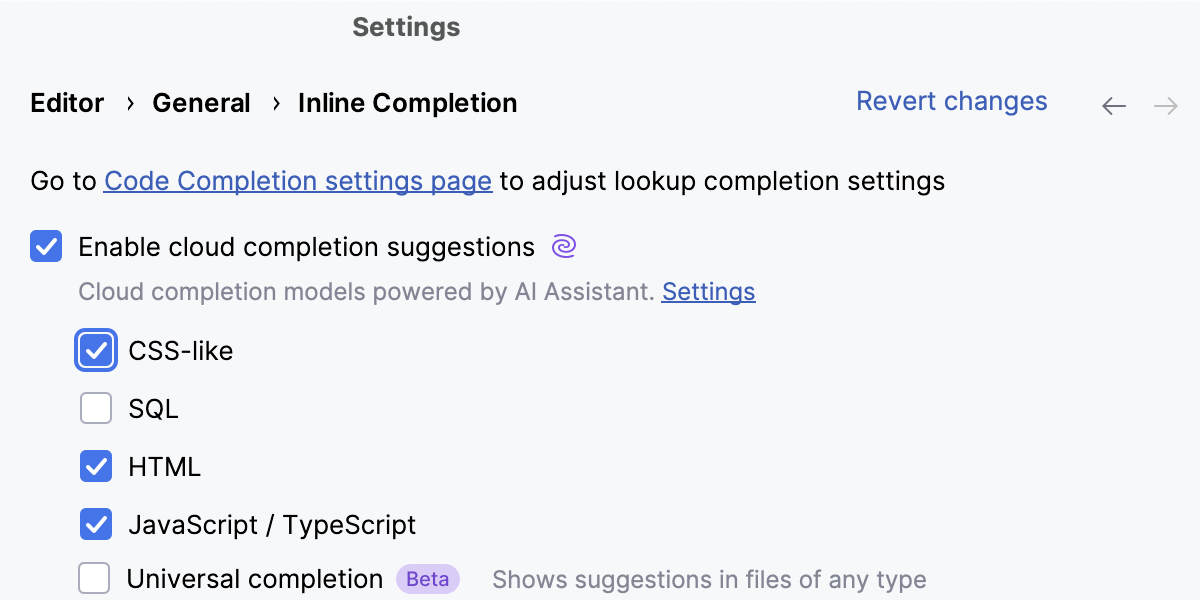Click the AI Assistant swirl icon

563,246
